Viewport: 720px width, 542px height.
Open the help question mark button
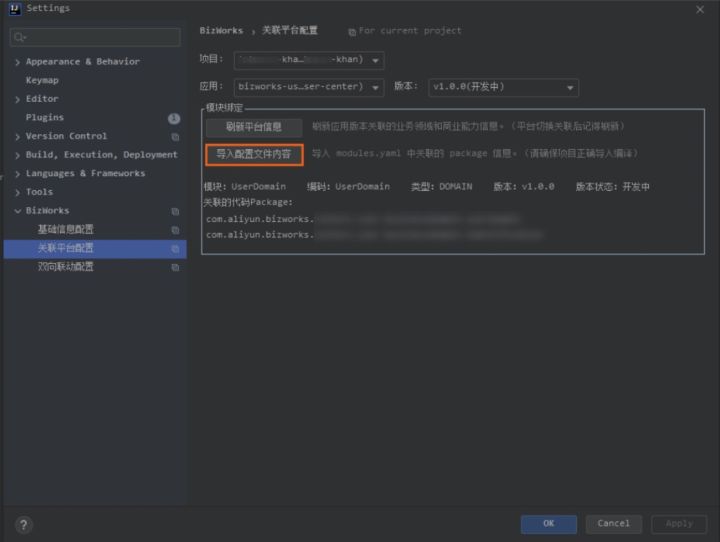click(23, 525)
